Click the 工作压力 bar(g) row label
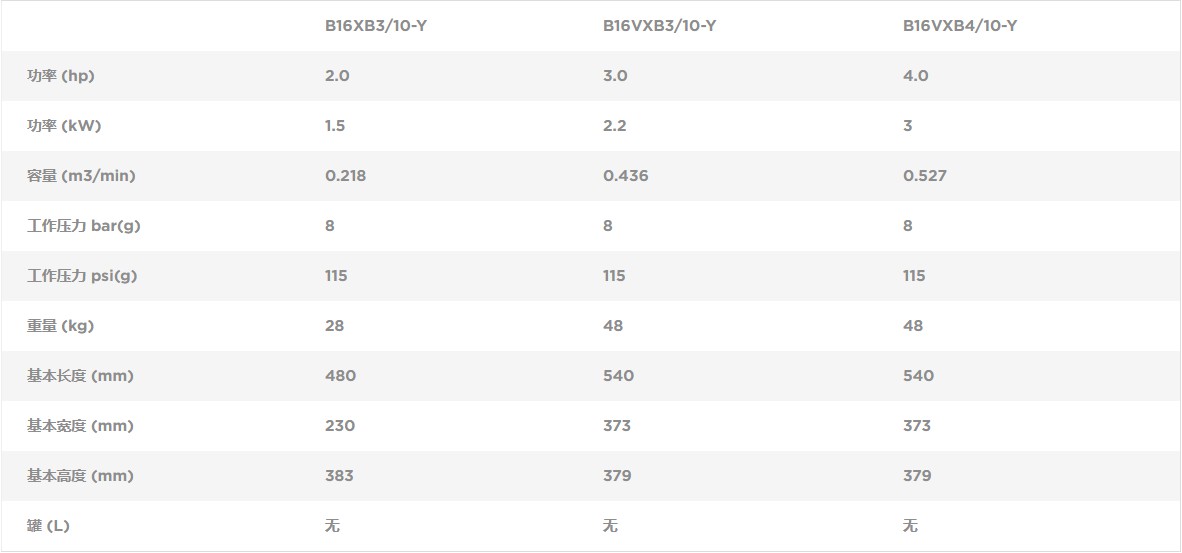 pyautogui.click(x=84, y=226)
